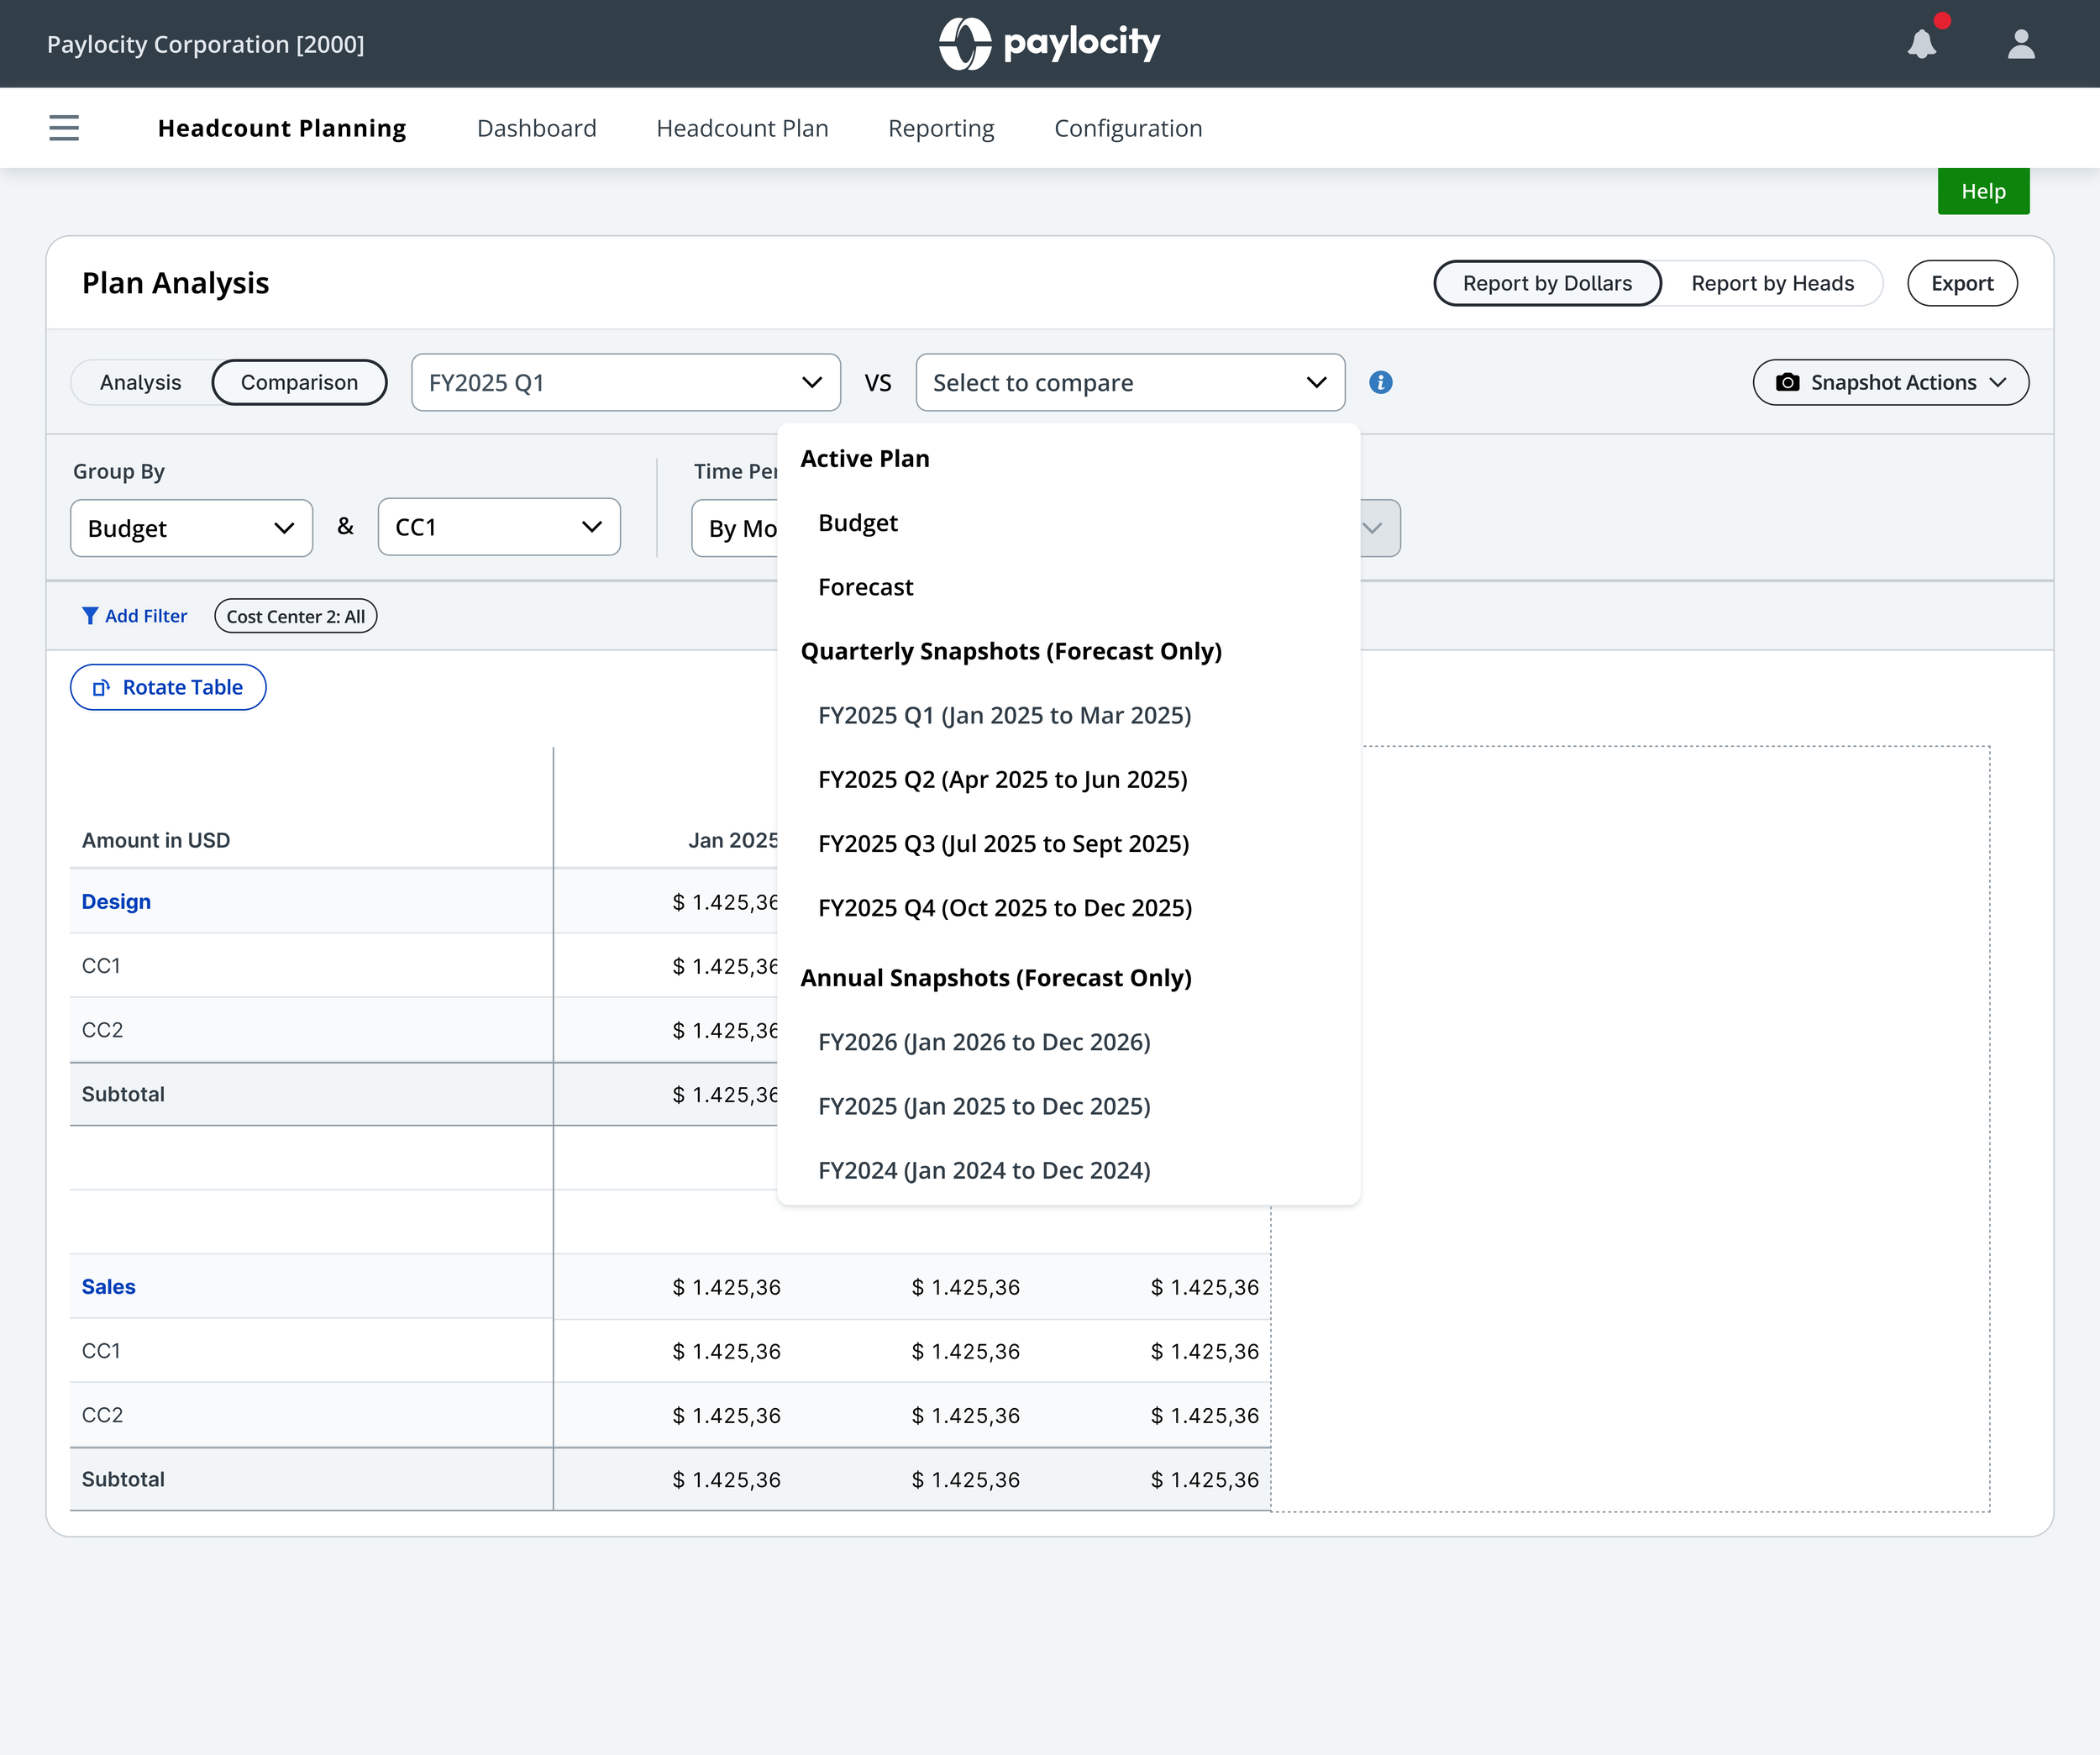Open the hamburger navigation menu
The height and width of the screenshot is (1755, 2100).
[64, 128]
